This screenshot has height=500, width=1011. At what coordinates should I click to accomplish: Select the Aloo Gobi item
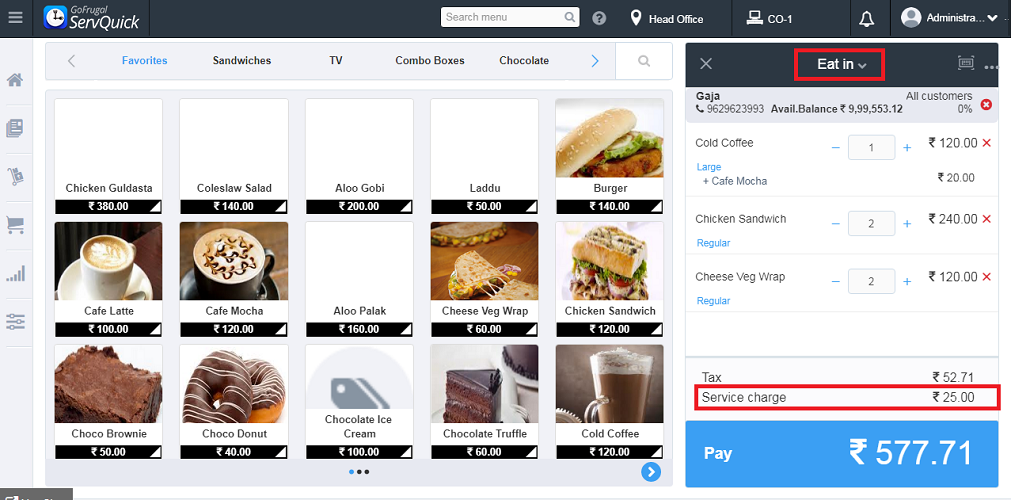click(x=359, y=155)
